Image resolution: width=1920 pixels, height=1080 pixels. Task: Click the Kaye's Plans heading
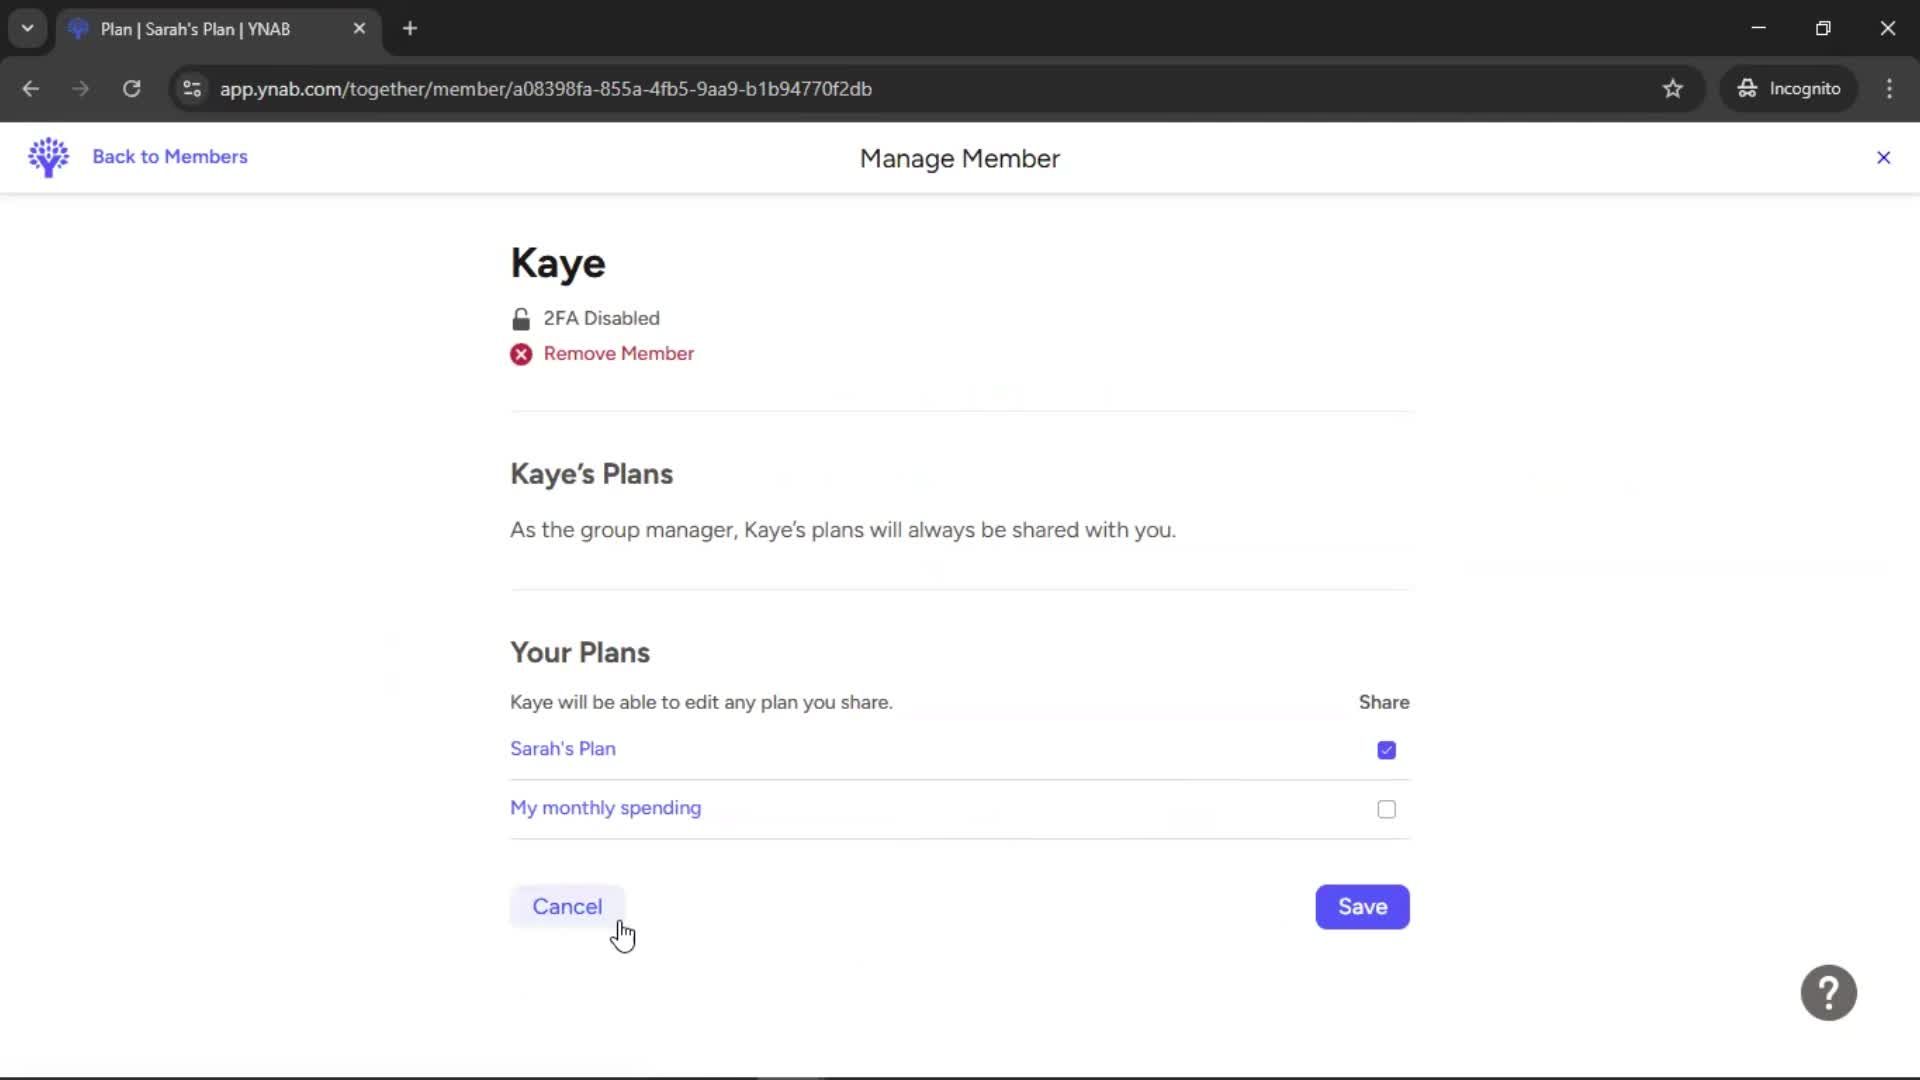(x=591, y=474)
